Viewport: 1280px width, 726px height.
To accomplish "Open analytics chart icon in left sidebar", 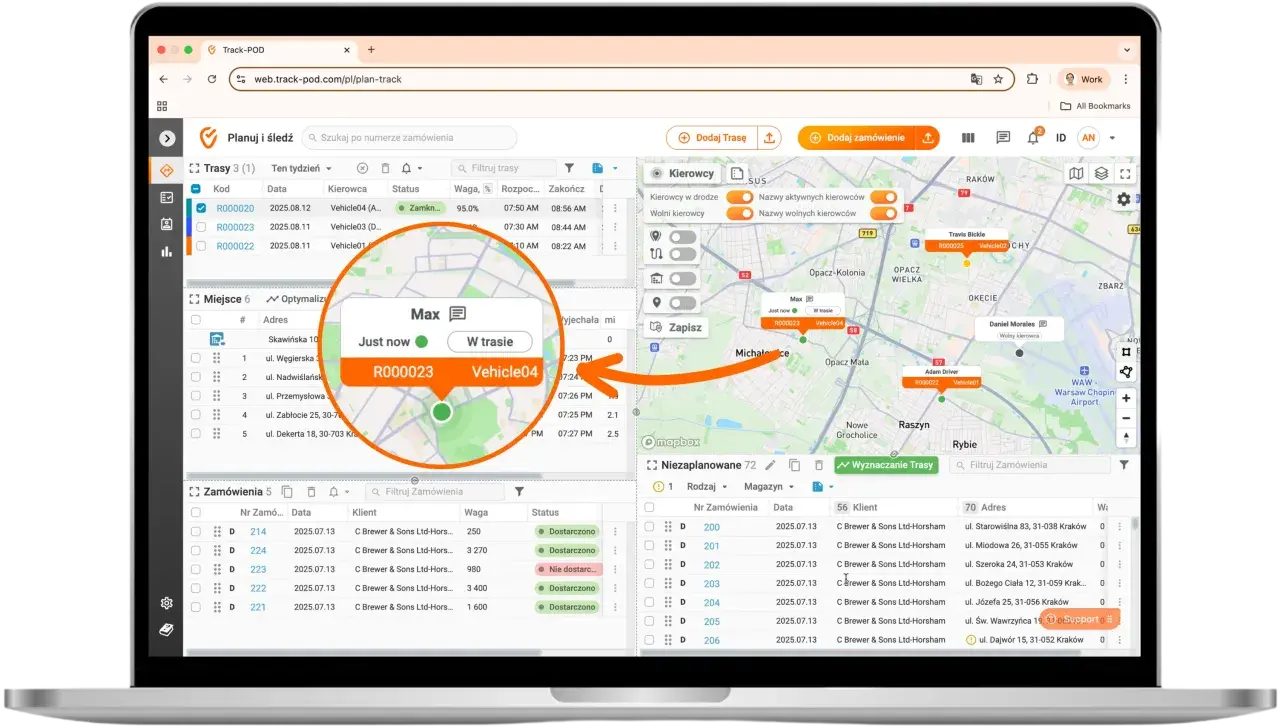I will click(167, 252).
